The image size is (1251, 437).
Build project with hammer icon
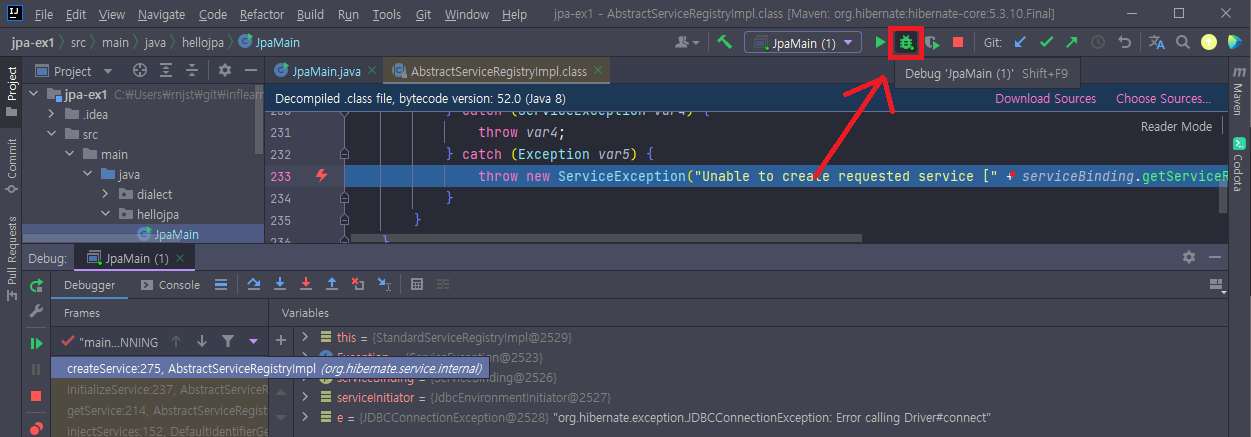(726, 43)
